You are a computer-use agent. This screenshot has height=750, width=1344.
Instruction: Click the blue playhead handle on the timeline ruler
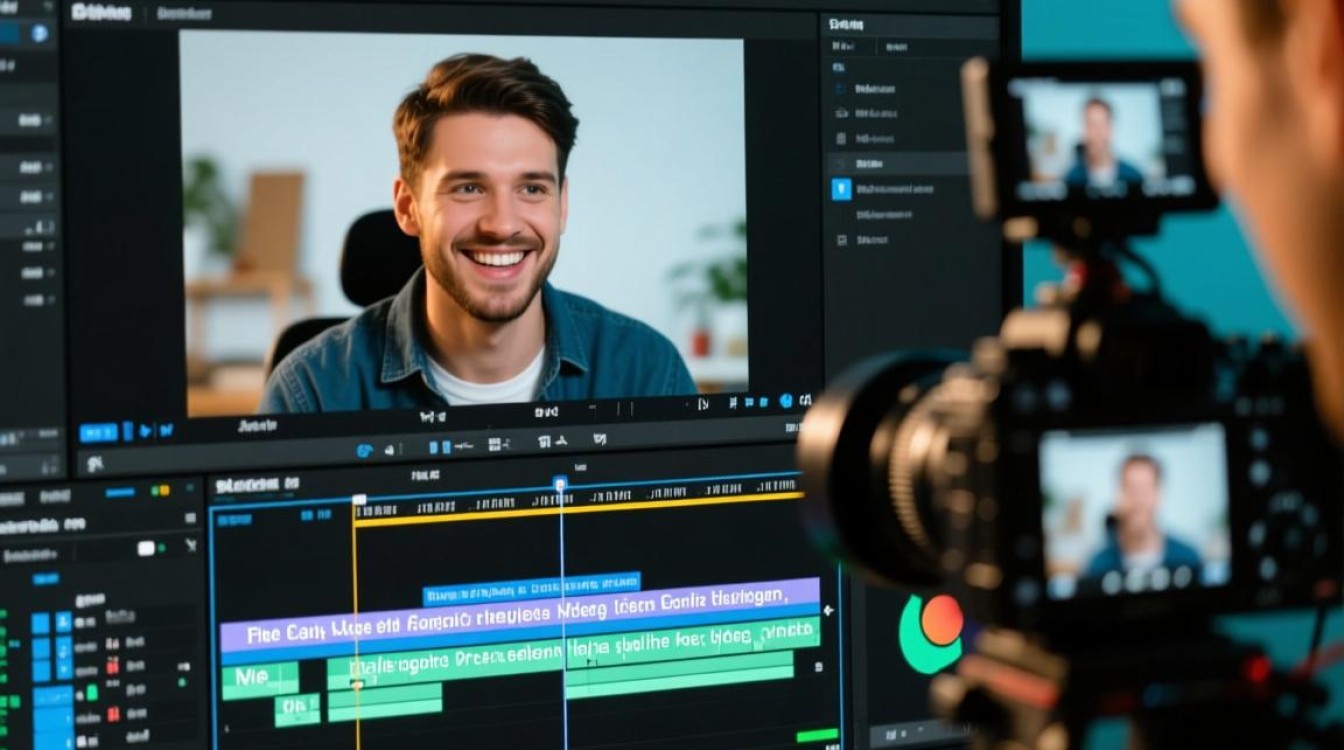point(560,484)
